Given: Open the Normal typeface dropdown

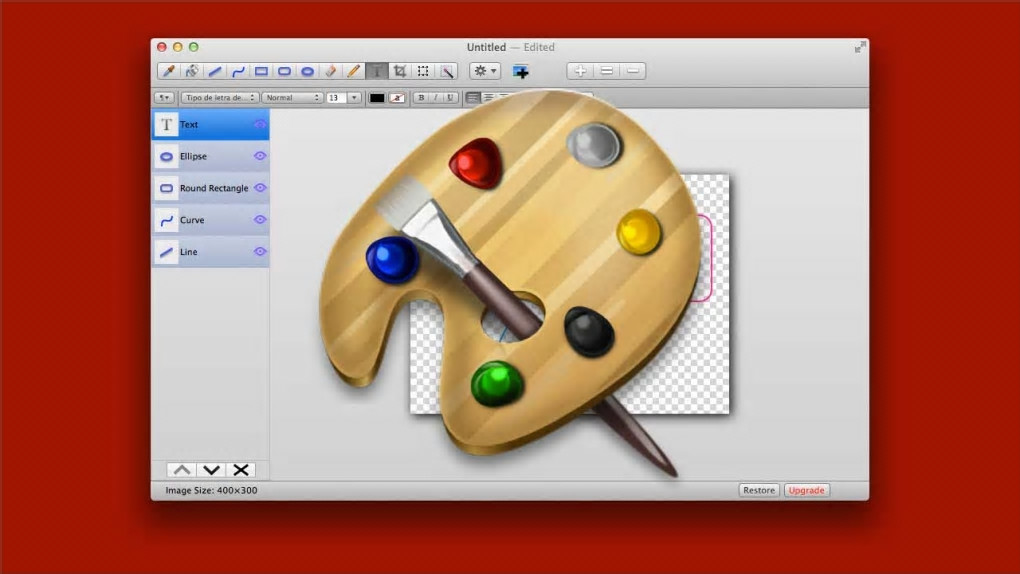Looking at the screenshot, I should click(292, 98).
